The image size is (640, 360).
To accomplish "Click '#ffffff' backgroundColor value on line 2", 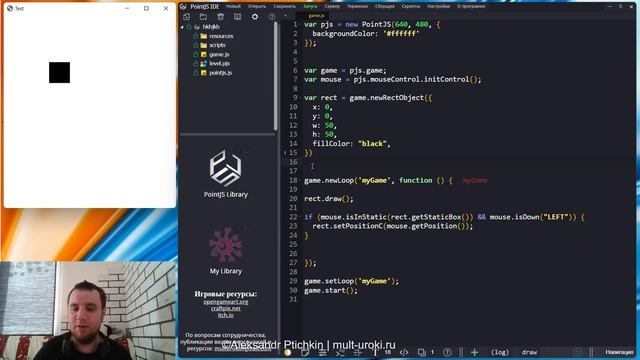I will [401, 34].
